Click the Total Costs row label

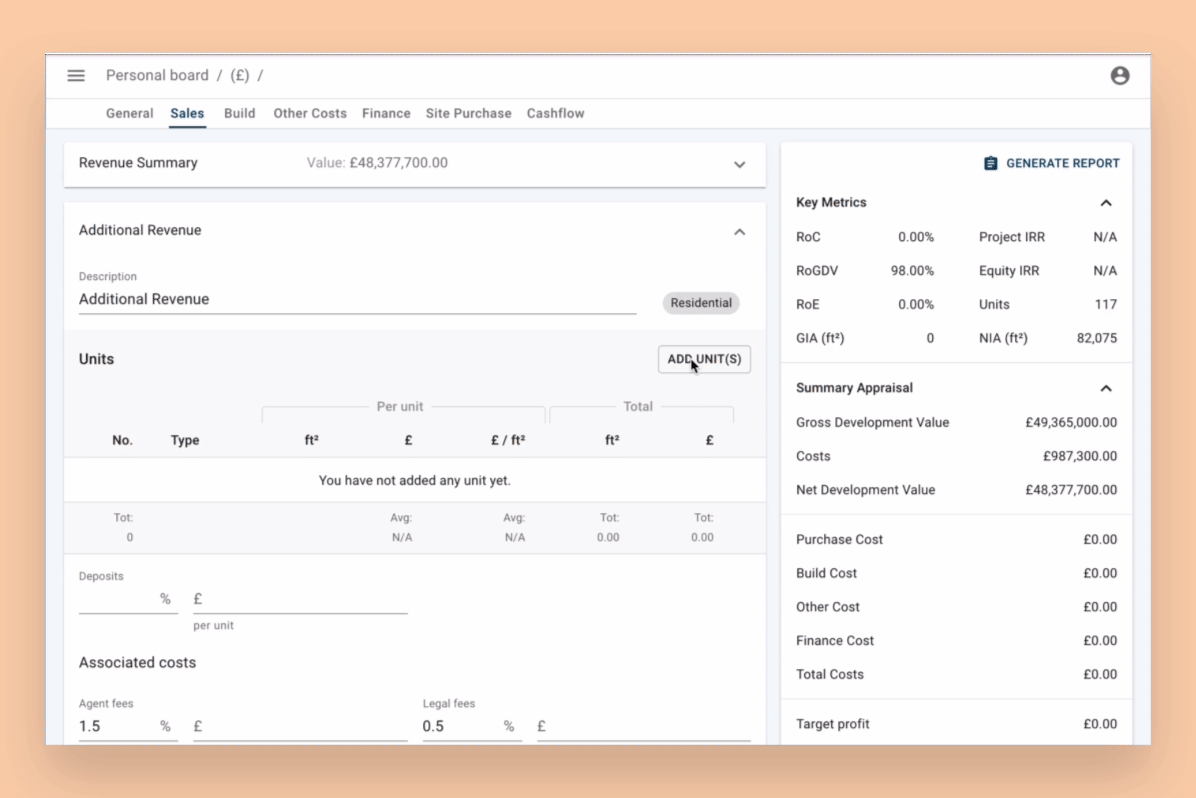click(829, 674)
